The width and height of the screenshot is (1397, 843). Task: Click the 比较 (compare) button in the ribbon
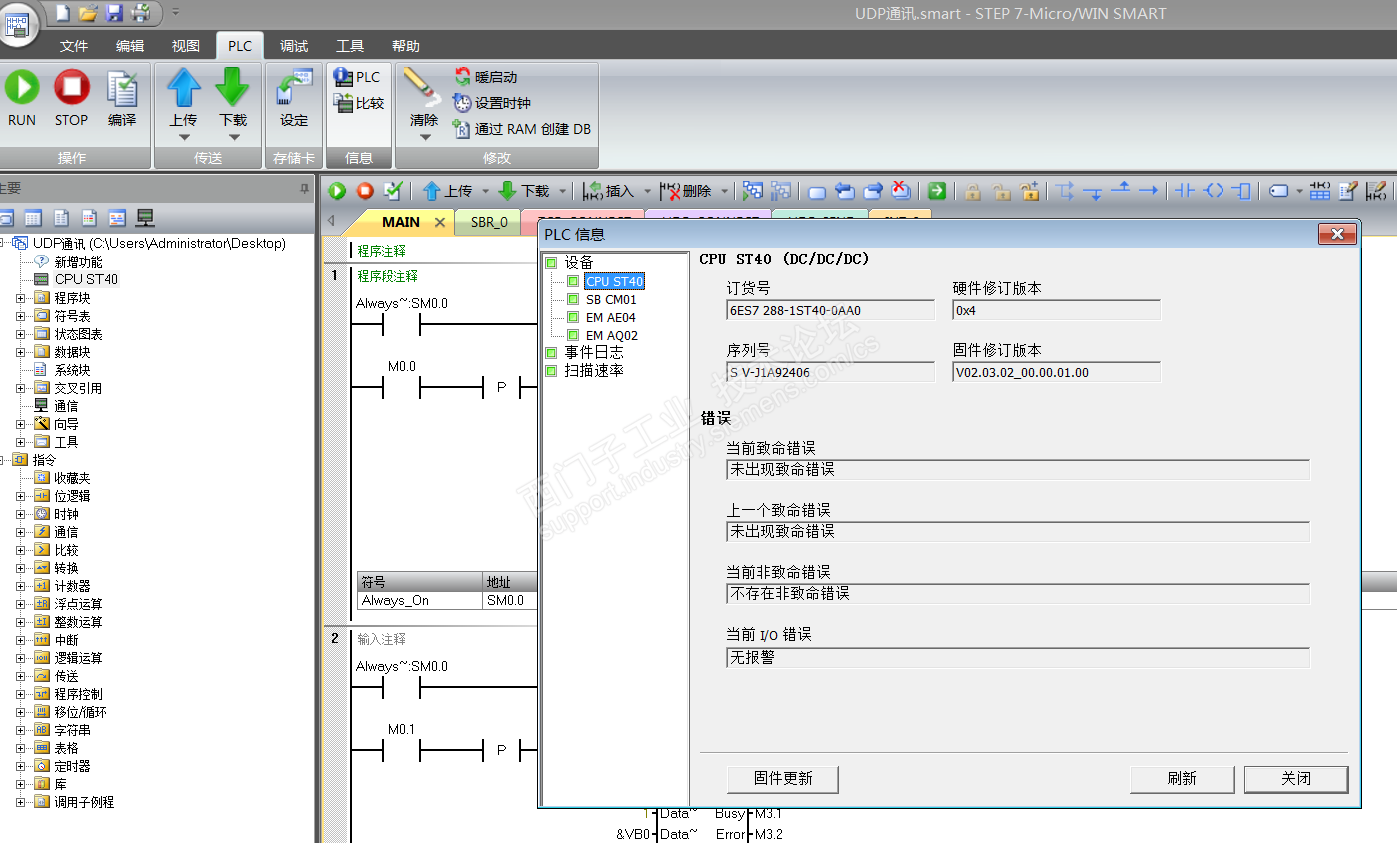358,103
